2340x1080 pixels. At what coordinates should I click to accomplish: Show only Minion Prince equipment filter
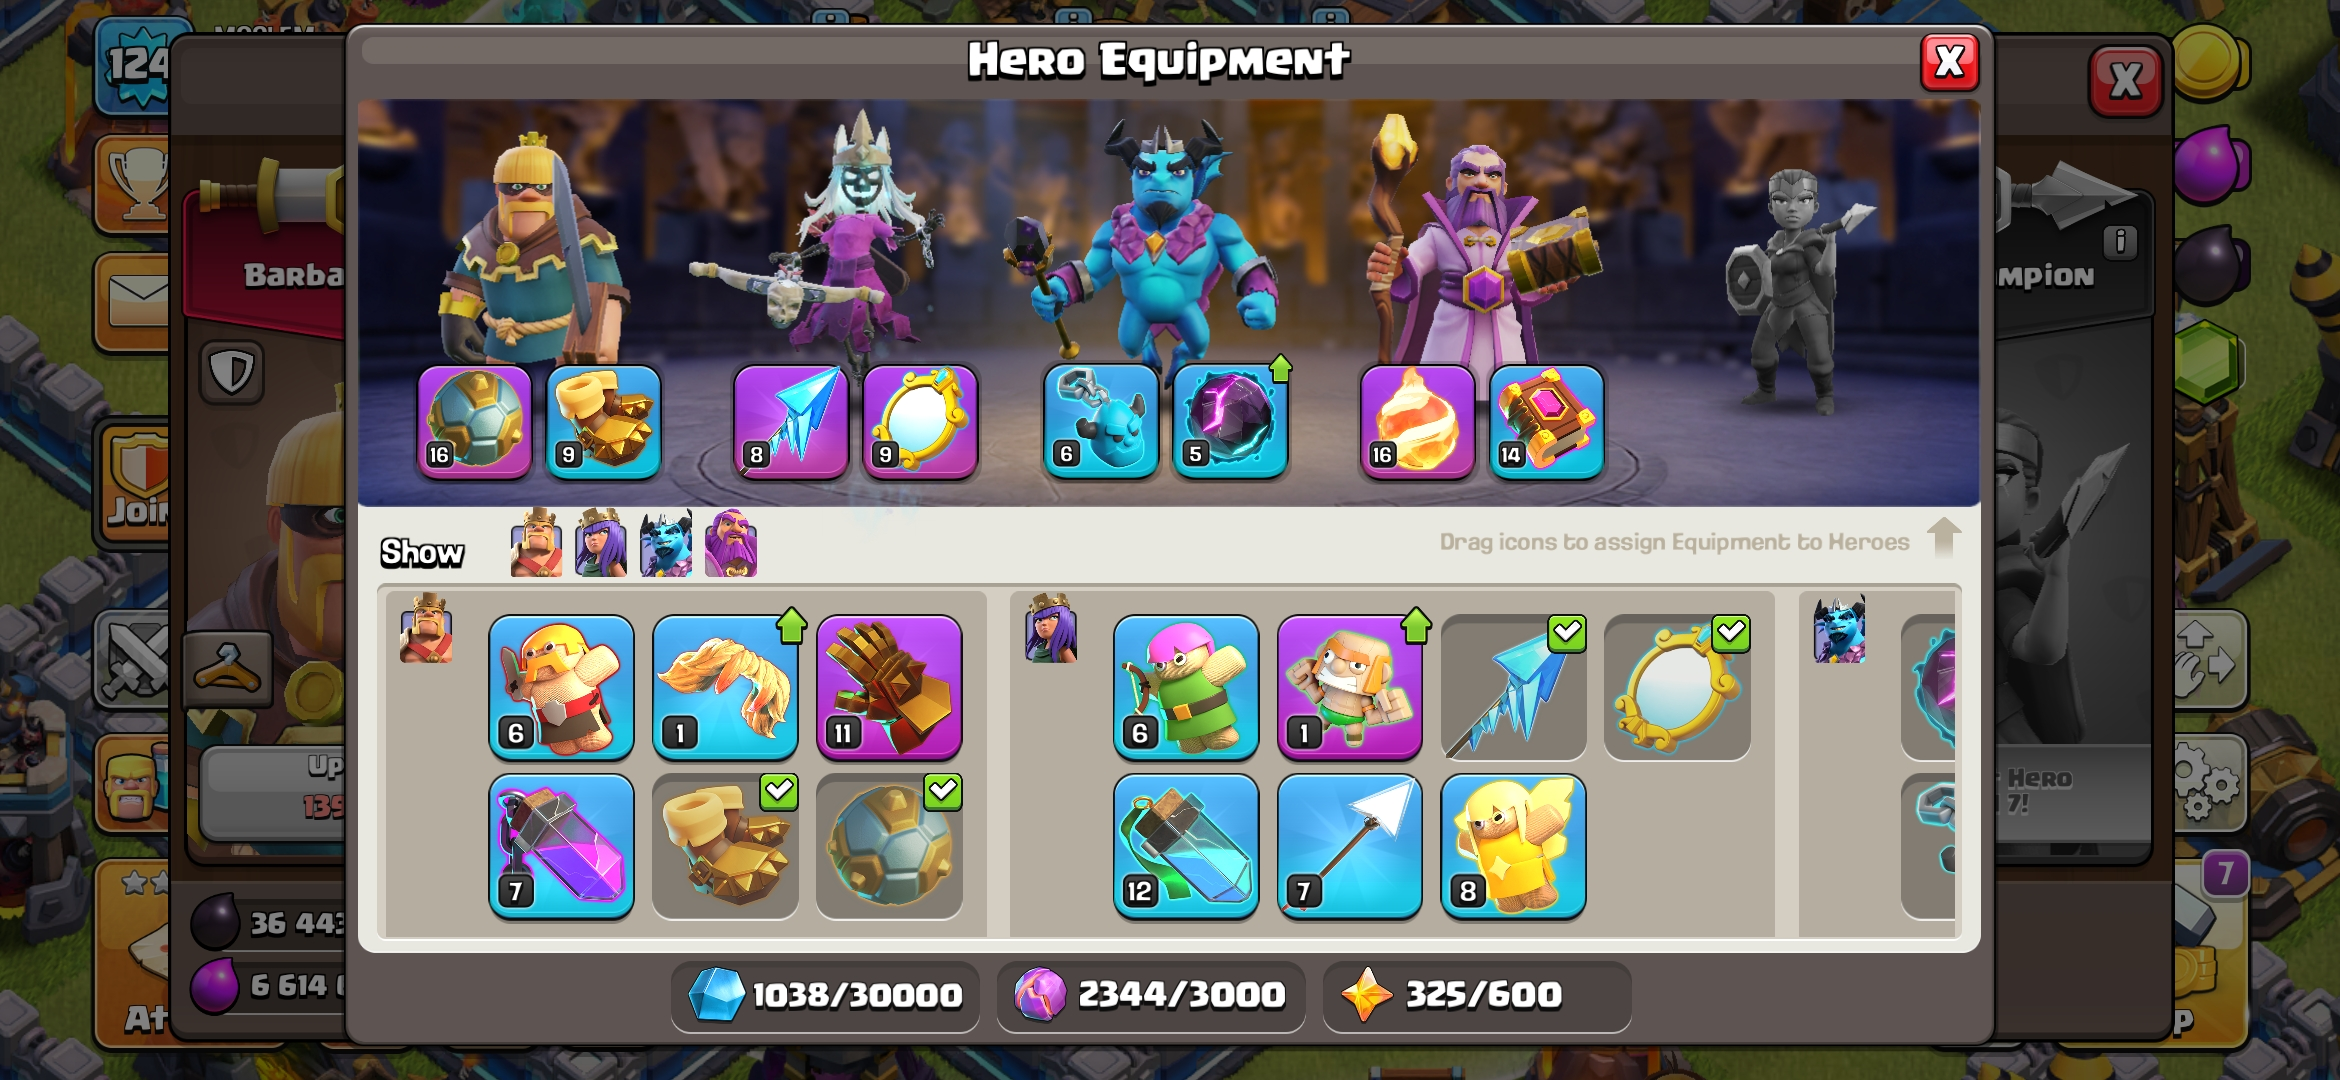[x=666, y=543]
